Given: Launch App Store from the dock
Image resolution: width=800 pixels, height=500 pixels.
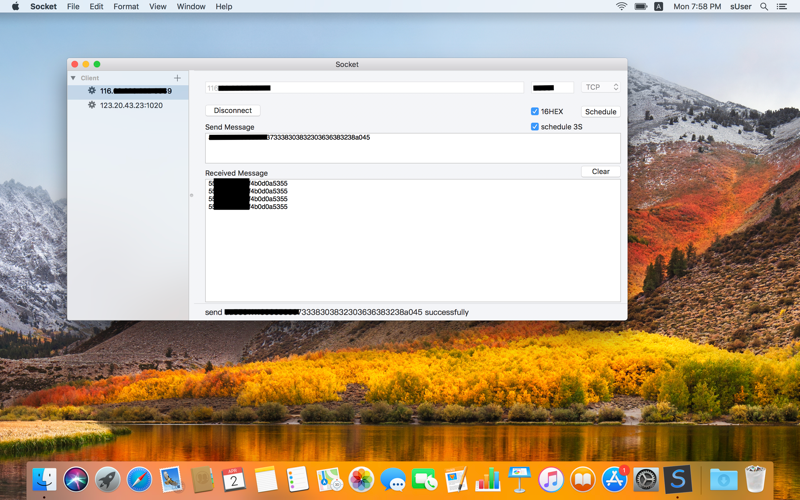Looking at the screenshot, I should 614,480.
